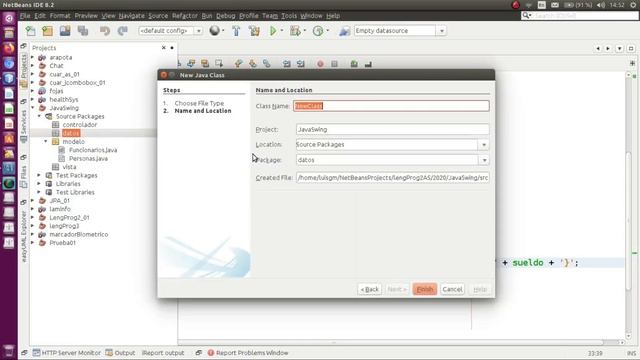Click the Back button in dialog

tap(369, 289)
